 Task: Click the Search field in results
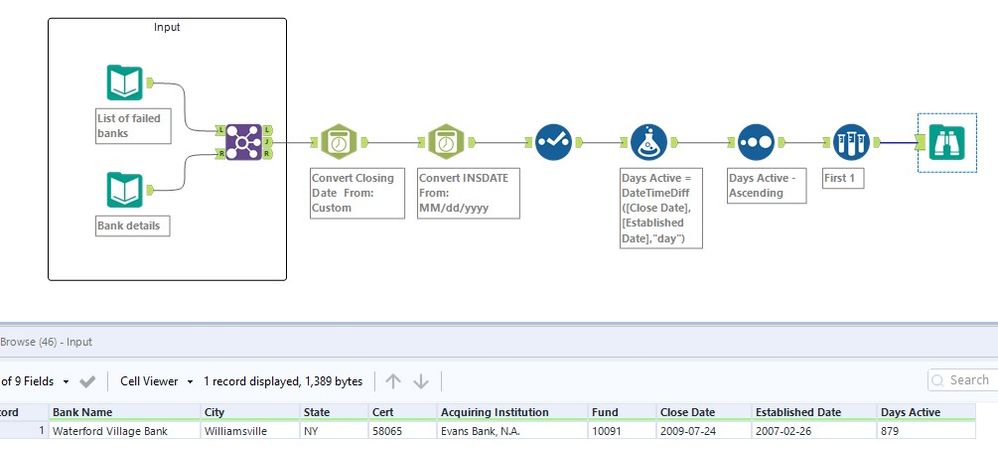(963, 380)
